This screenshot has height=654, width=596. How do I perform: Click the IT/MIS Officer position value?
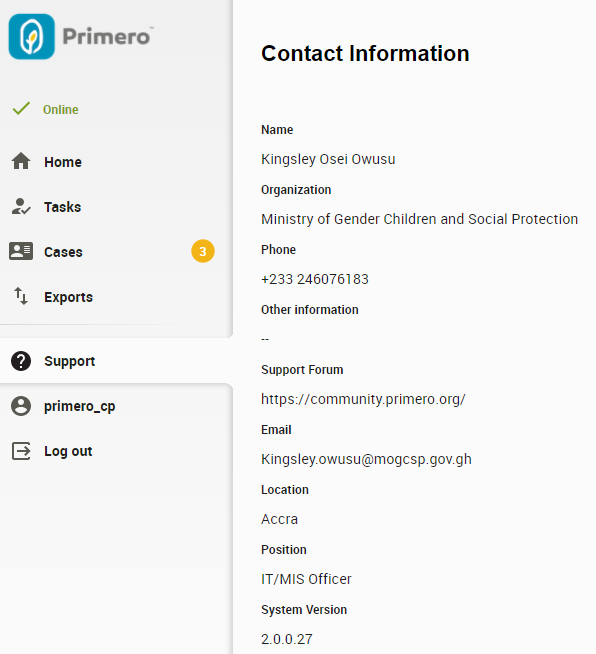click(306, 579)
